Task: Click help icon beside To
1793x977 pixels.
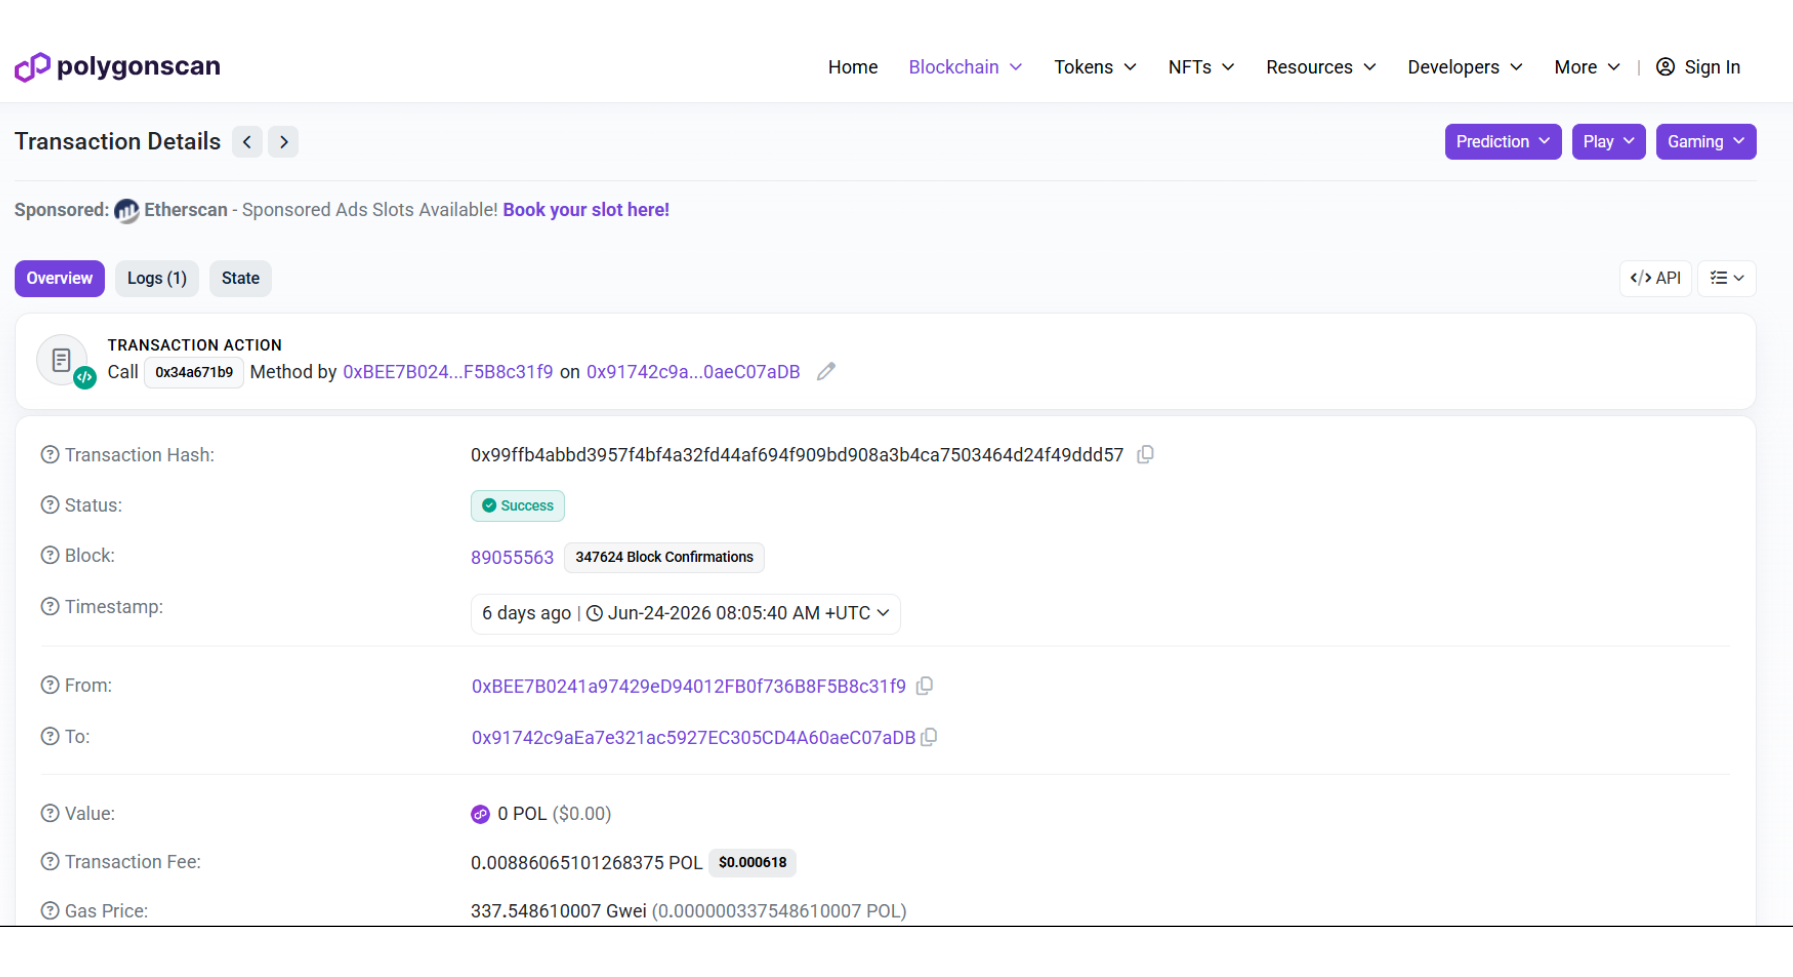Action: click(50, 736)
